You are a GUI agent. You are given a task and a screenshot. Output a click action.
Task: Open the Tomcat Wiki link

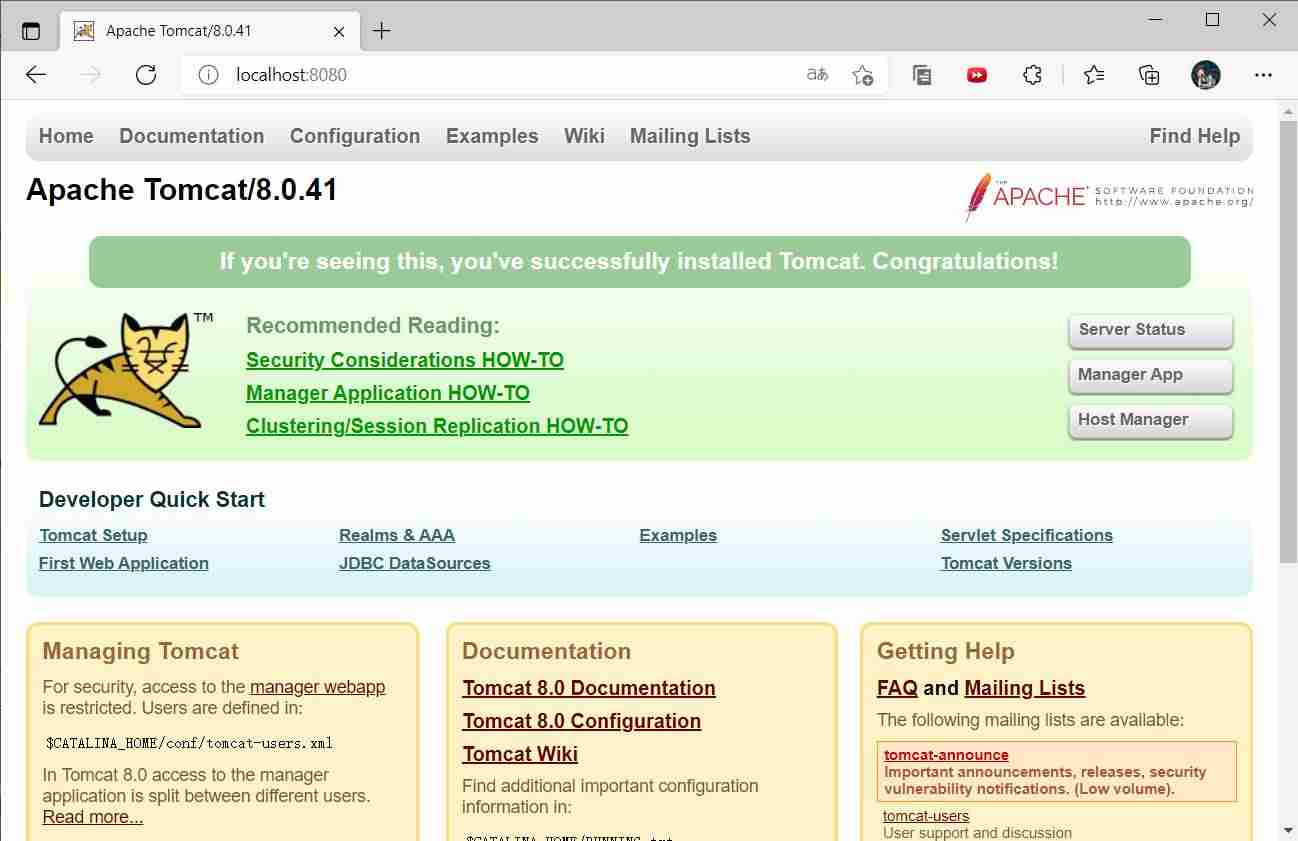point(520,754)
